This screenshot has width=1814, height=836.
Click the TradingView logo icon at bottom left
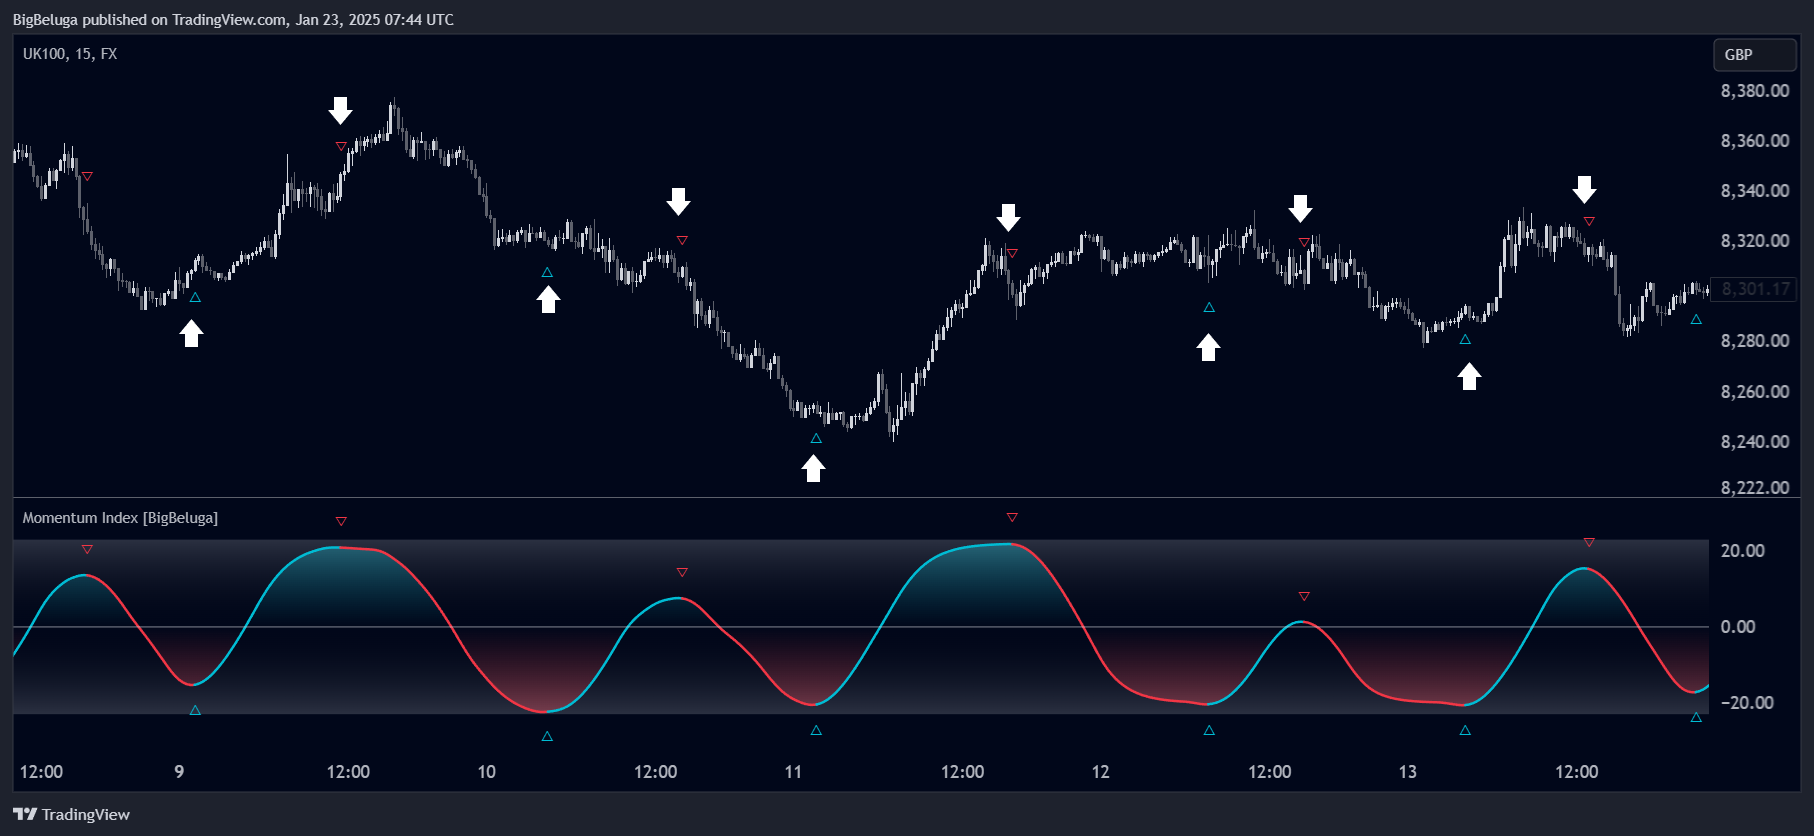click(x=24, y=814)
